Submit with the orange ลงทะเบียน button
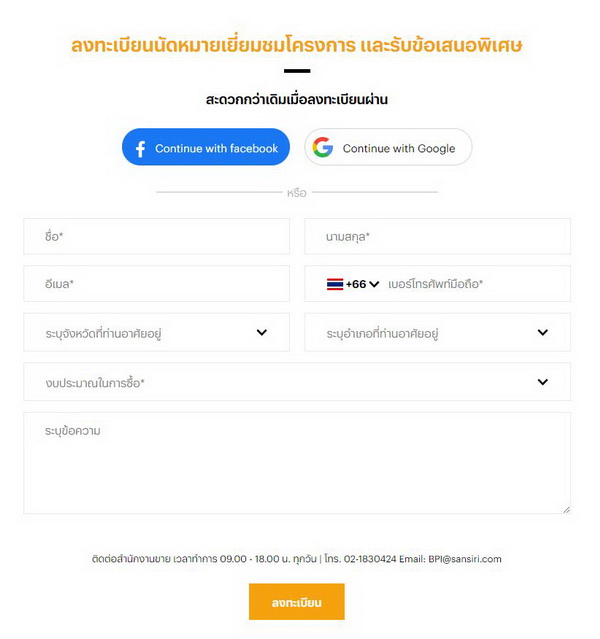600x639 pixels. click(297, 602)
